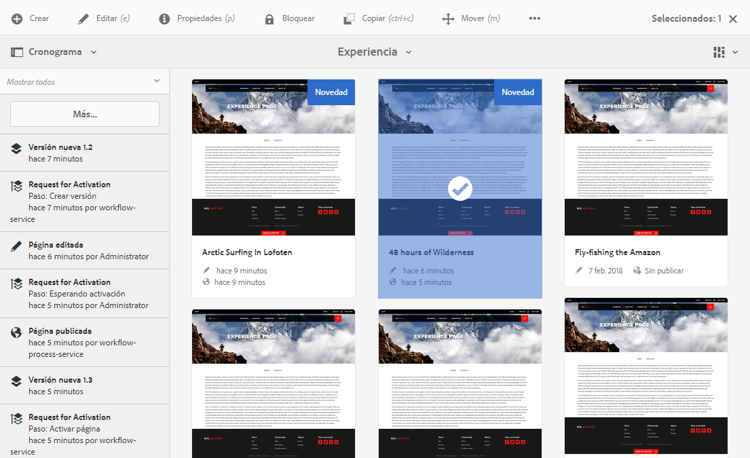Clear selection with the X icon

tap(733, 19)
